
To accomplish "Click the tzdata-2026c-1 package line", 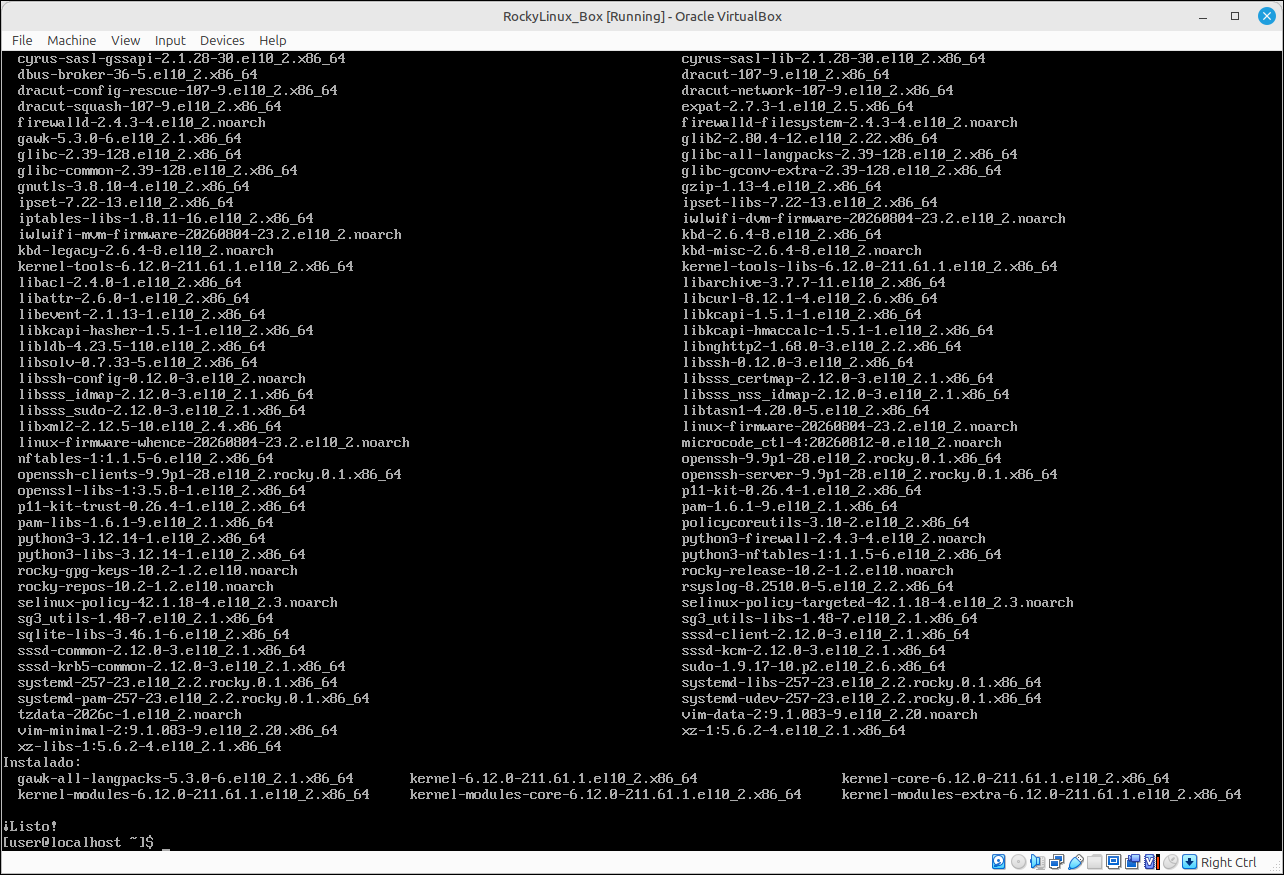I will pyautogui.click(x=130, y=714).
